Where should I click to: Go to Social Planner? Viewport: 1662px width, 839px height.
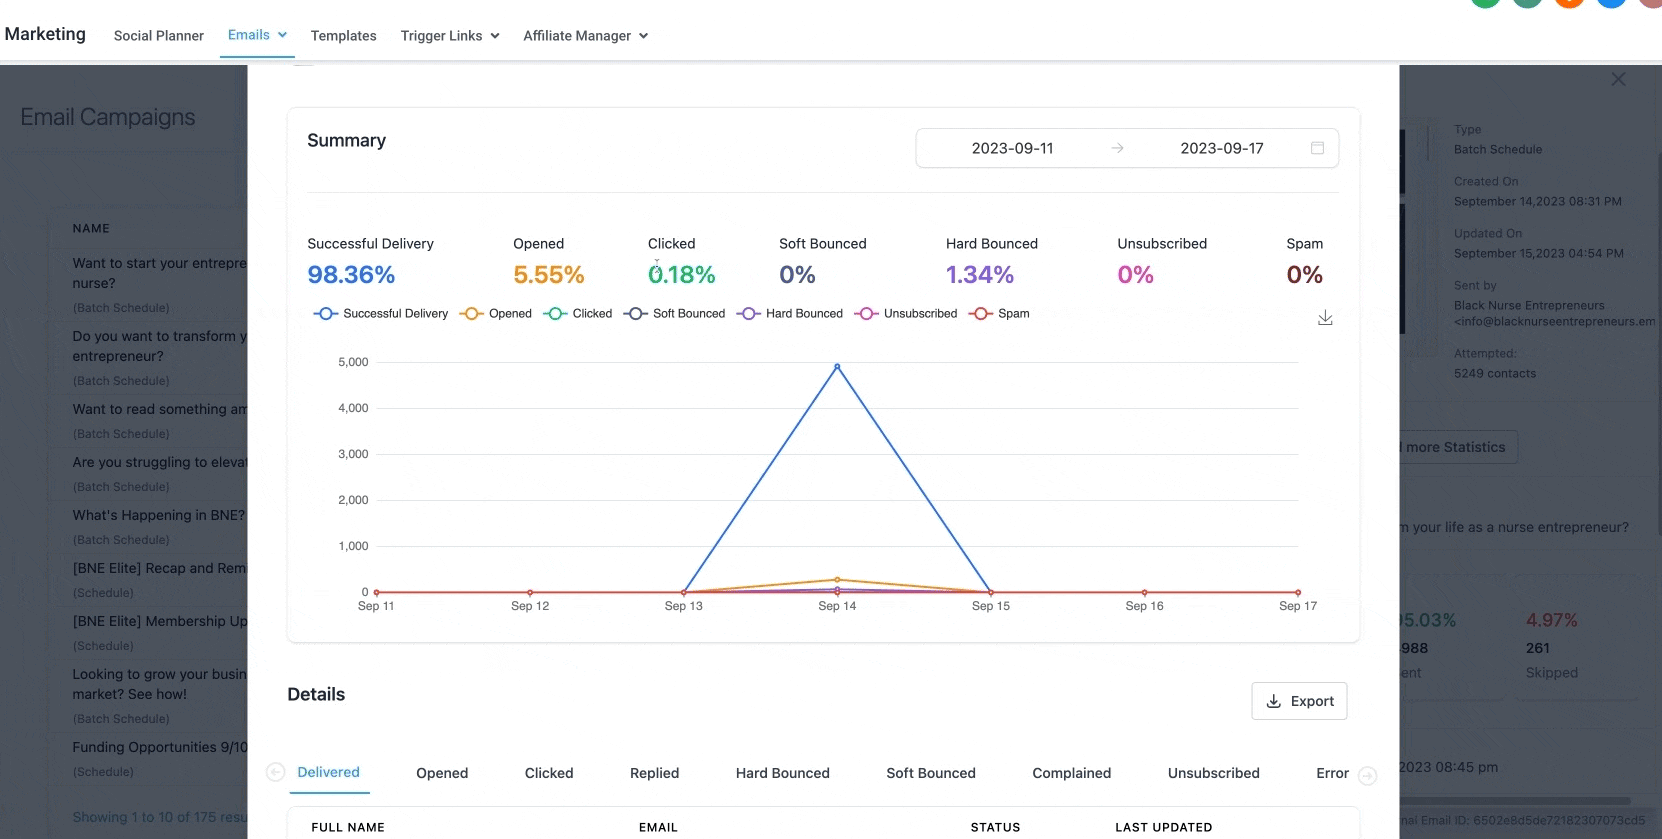pyautogui.click(x=158, y=36)
